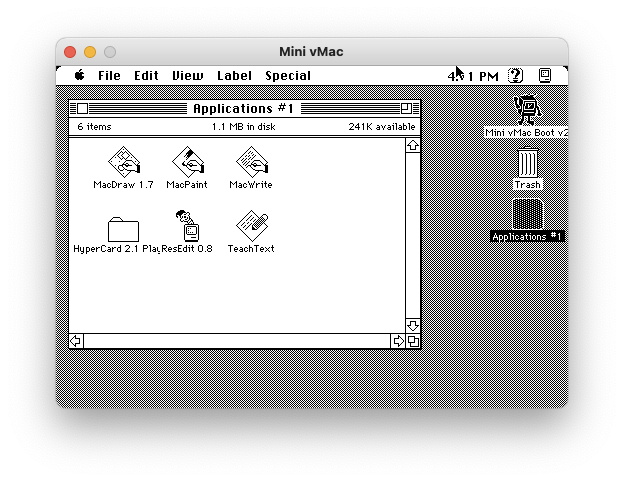Click the close box of the Applications #1 window
The image size is (624, 482).
point(82,108)
